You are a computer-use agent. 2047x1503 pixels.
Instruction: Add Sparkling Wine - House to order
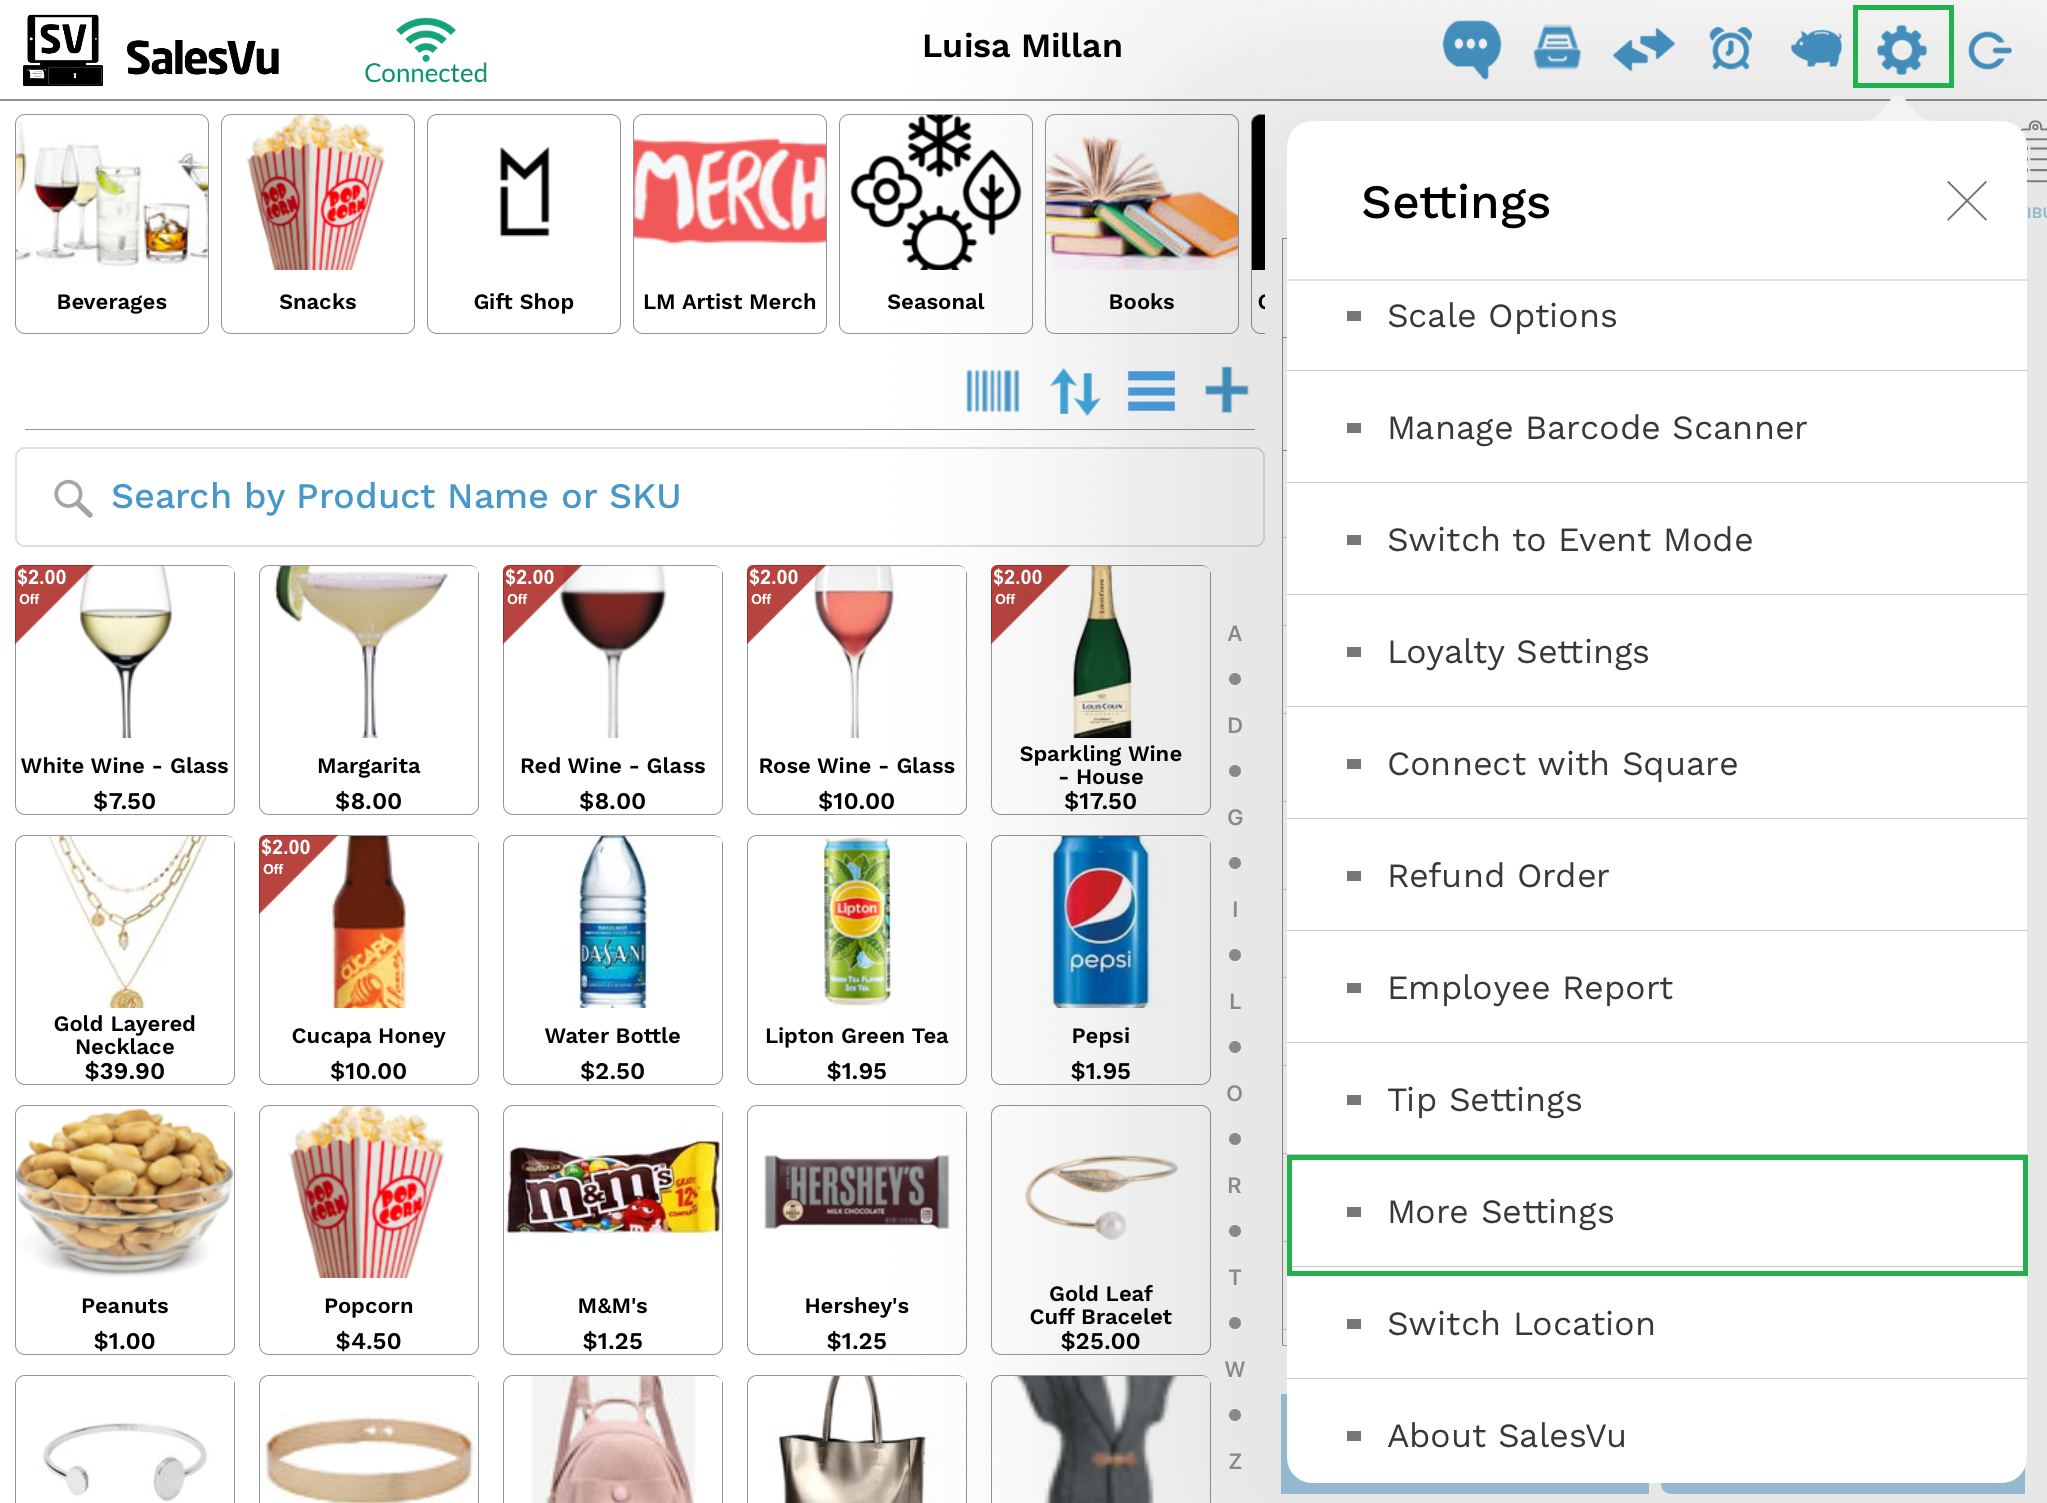[x=1101, y=690]
